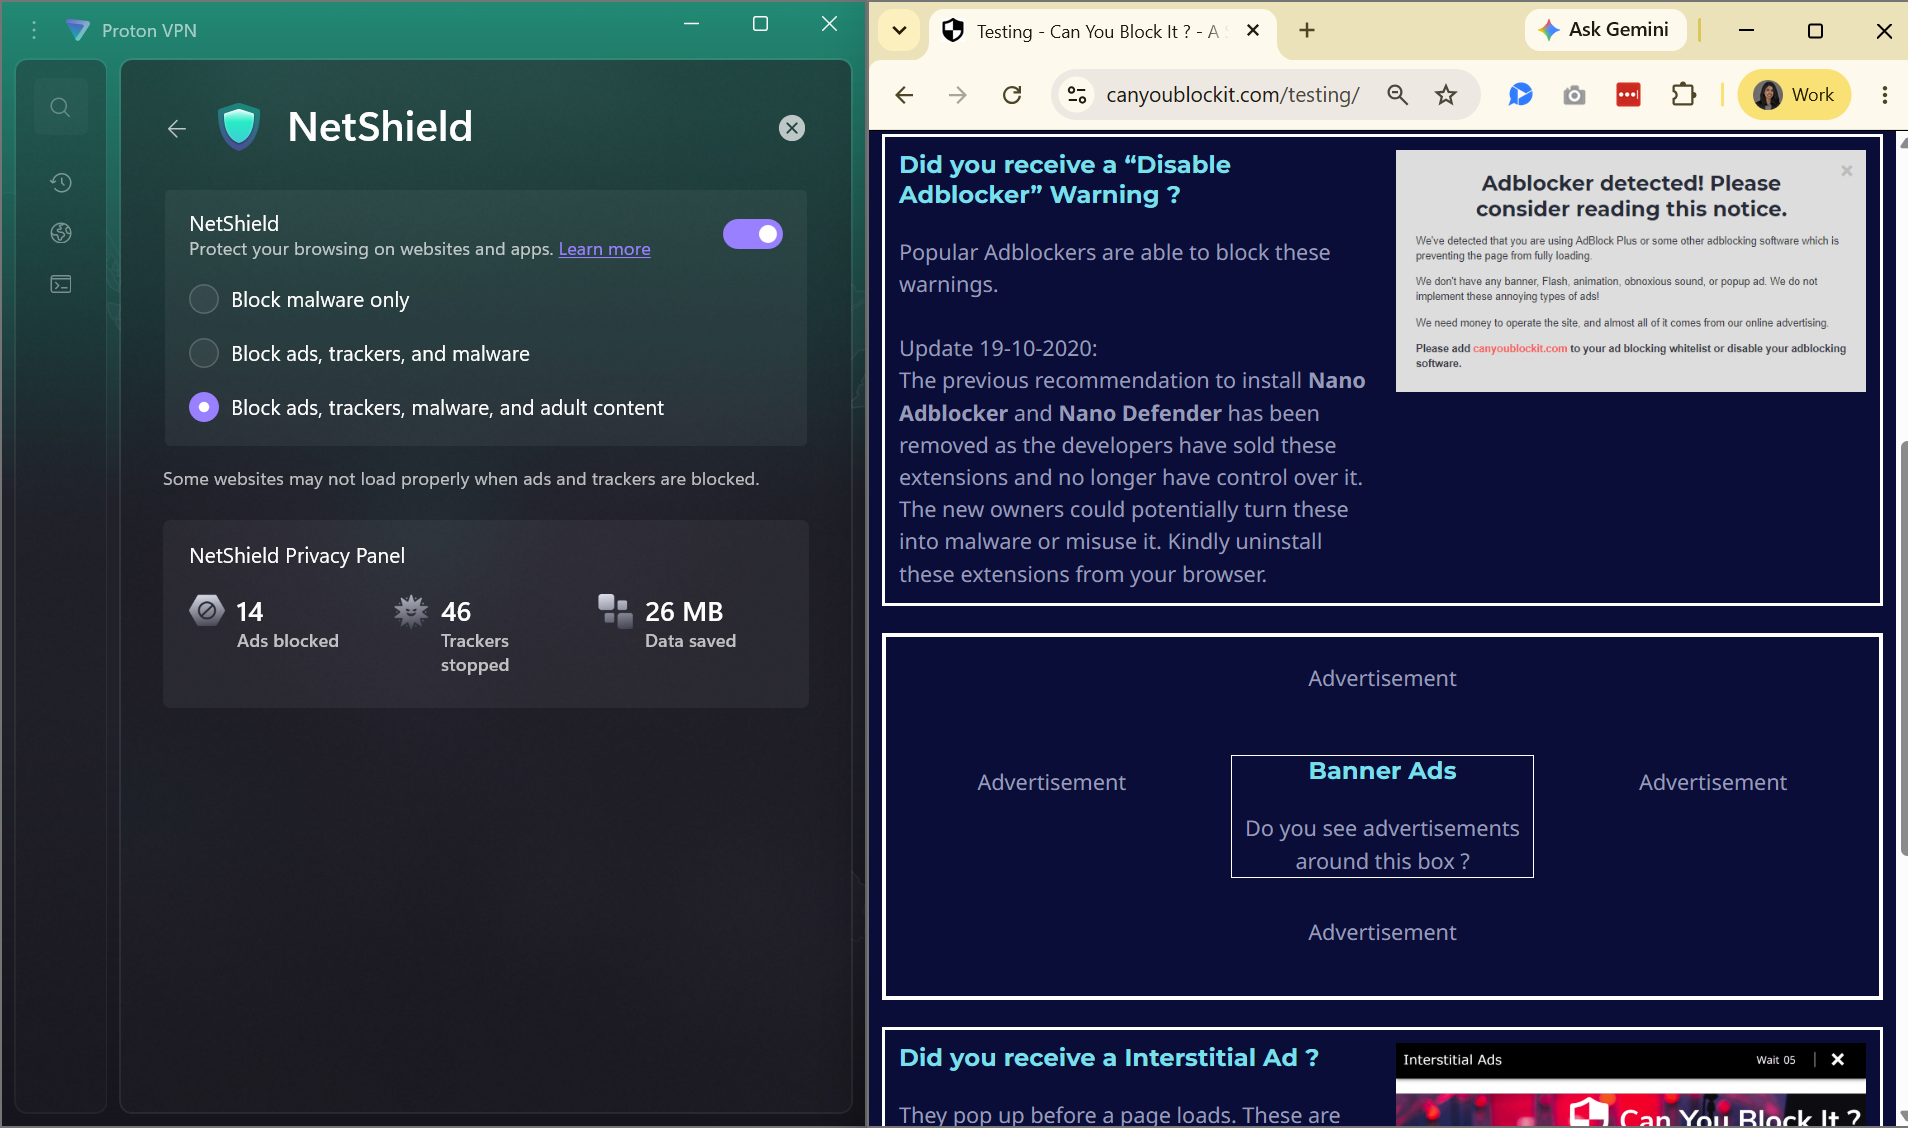Click the Data saved icon in Privacy Panel

(x=615, y=610)
